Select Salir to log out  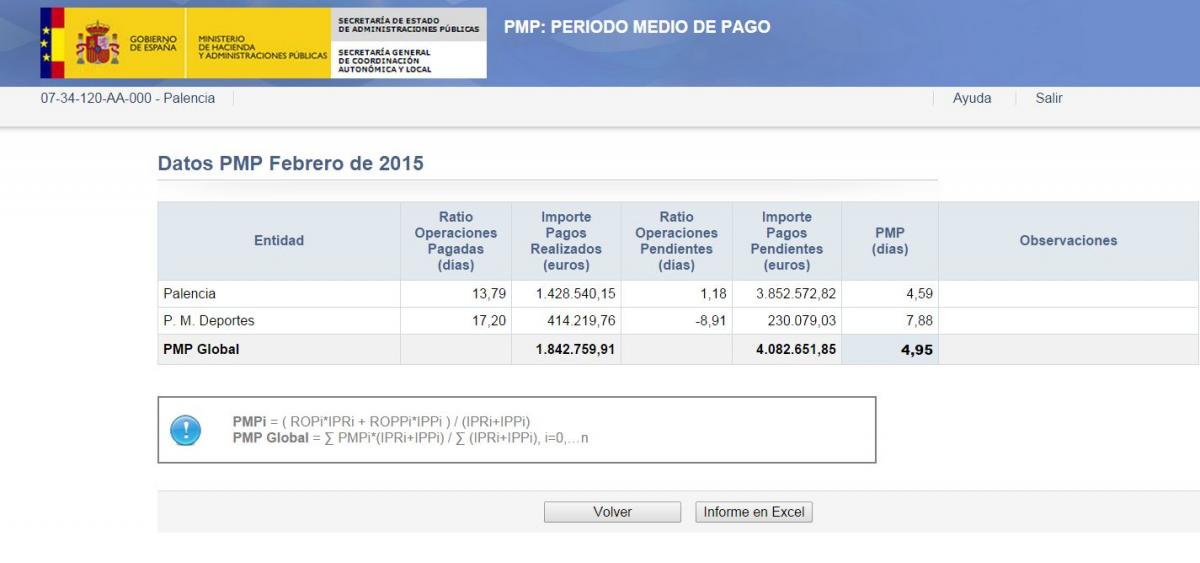[x=1048, y=98]
